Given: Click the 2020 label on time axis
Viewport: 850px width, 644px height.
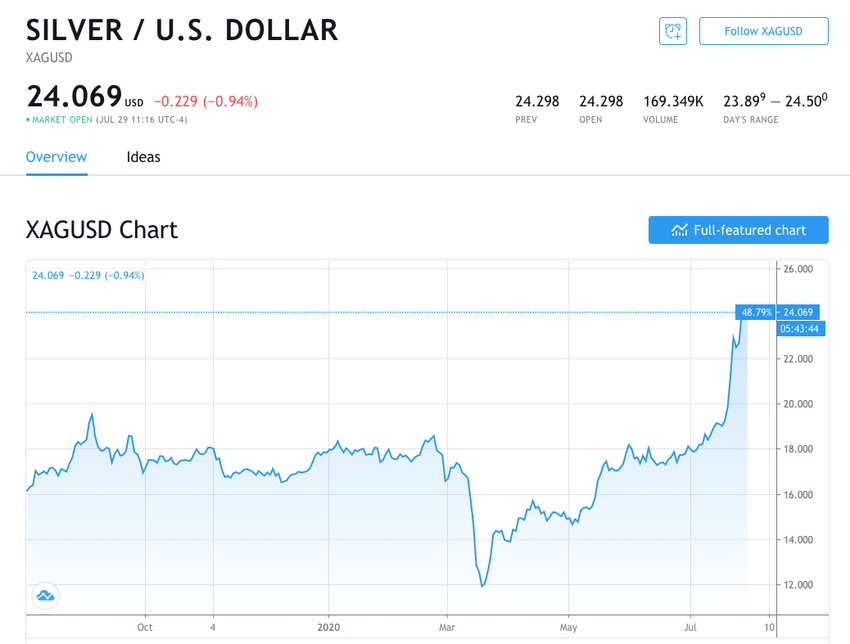Looking at the screenshot, I should click(328, 628).
